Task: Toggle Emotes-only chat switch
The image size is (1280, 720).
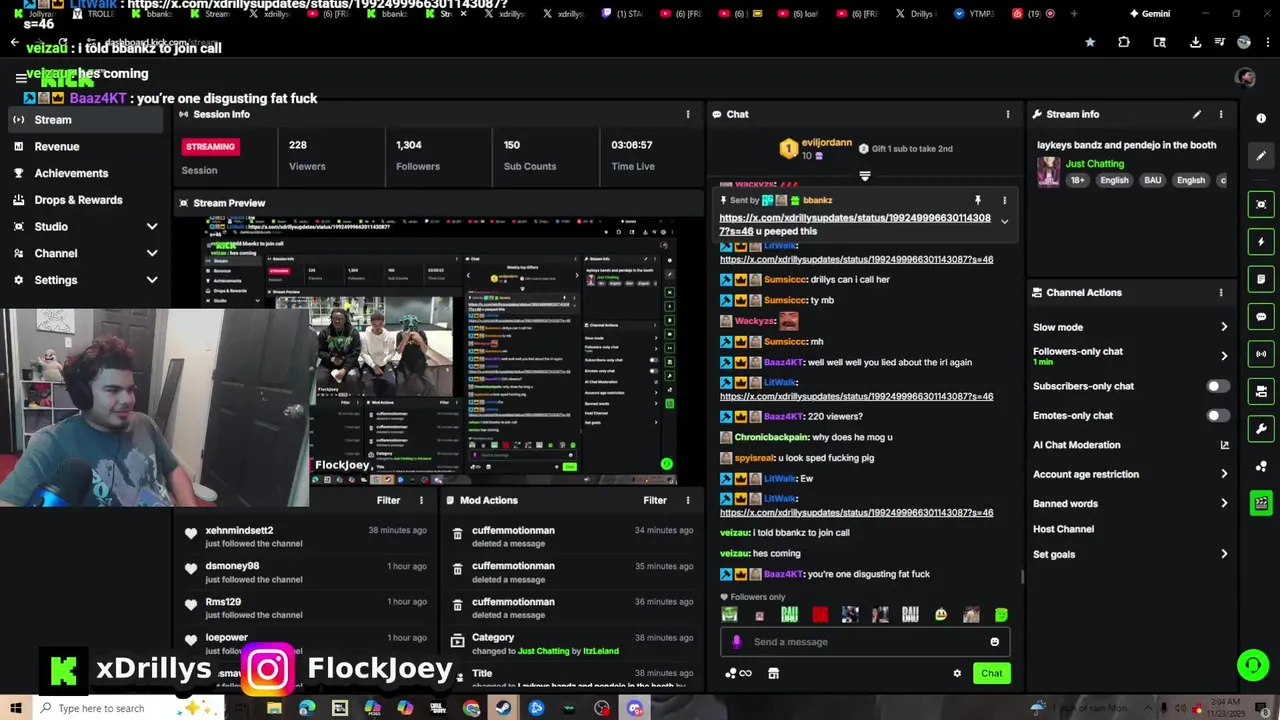Action: point(1216,415)
